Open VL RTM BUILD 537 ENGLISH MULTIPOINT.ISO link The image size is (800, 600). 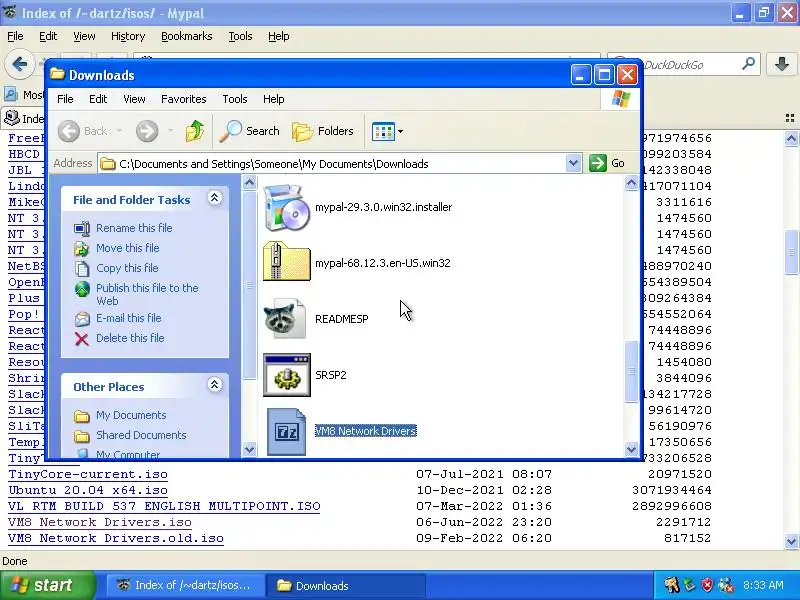164,506
